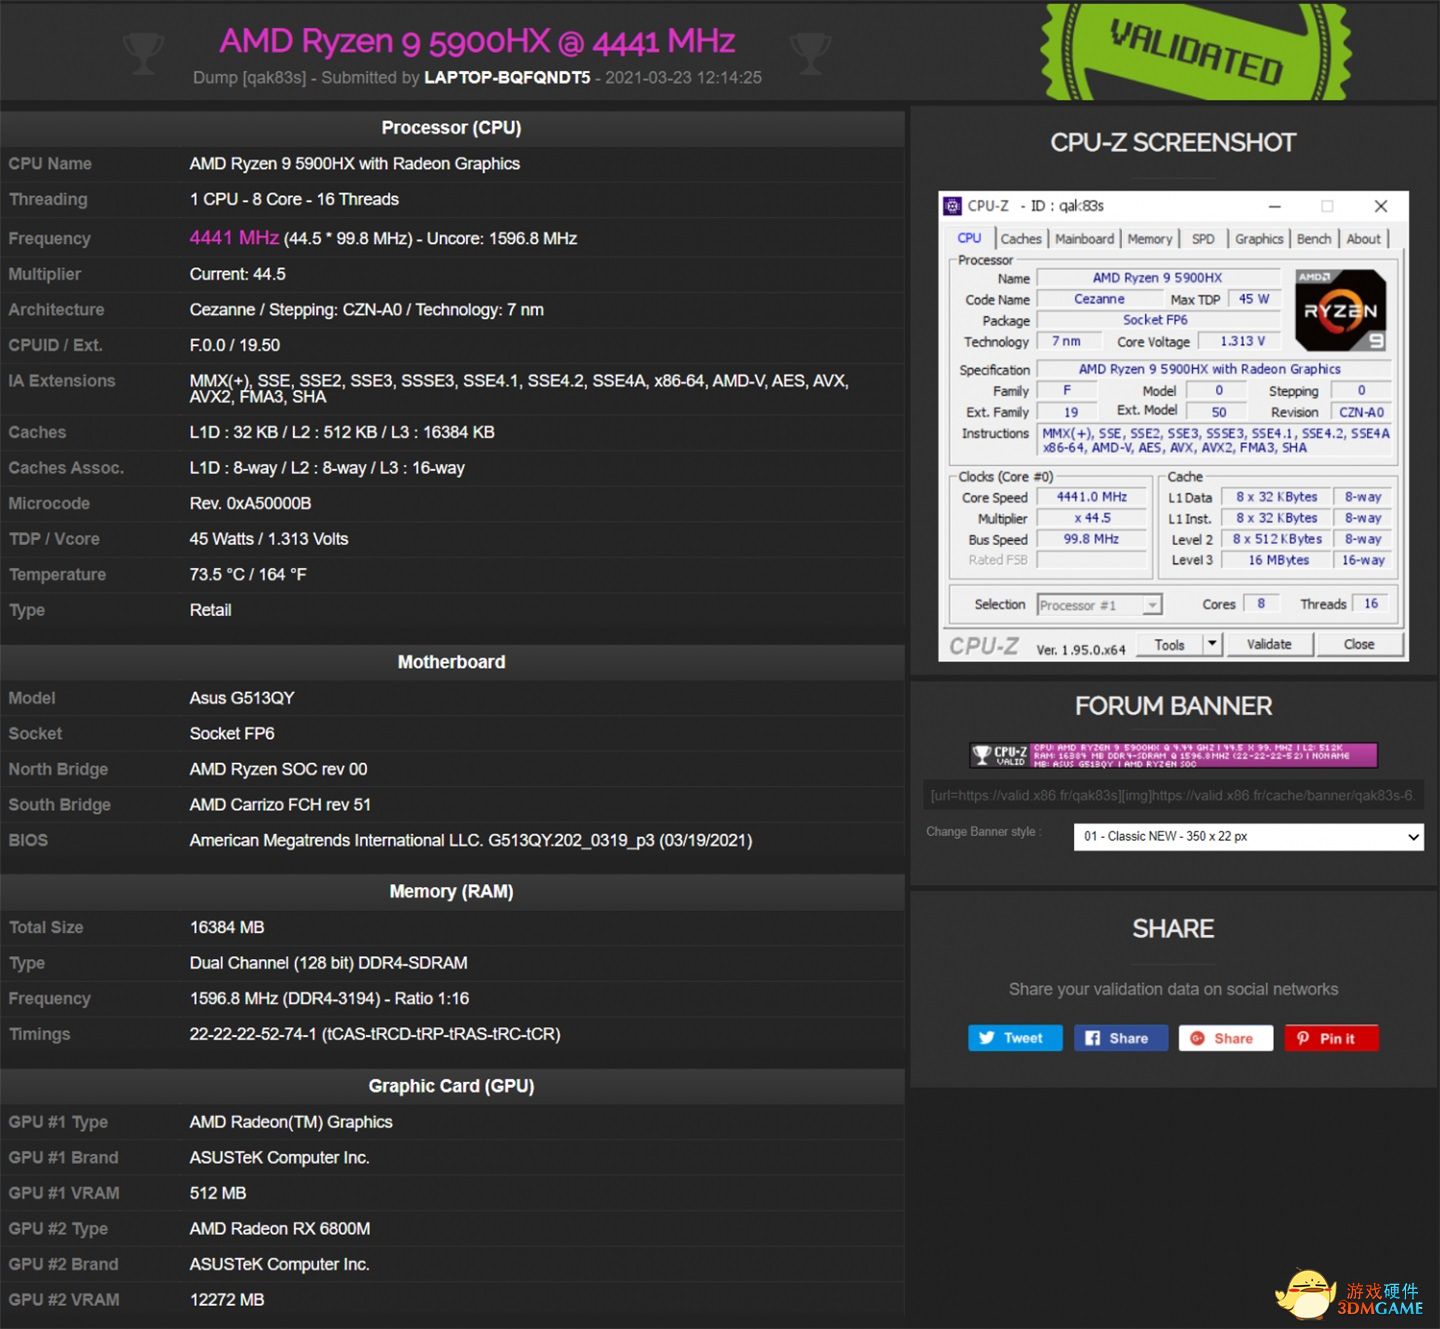Click the green VALIDATED stamp

coord(1196,50)
